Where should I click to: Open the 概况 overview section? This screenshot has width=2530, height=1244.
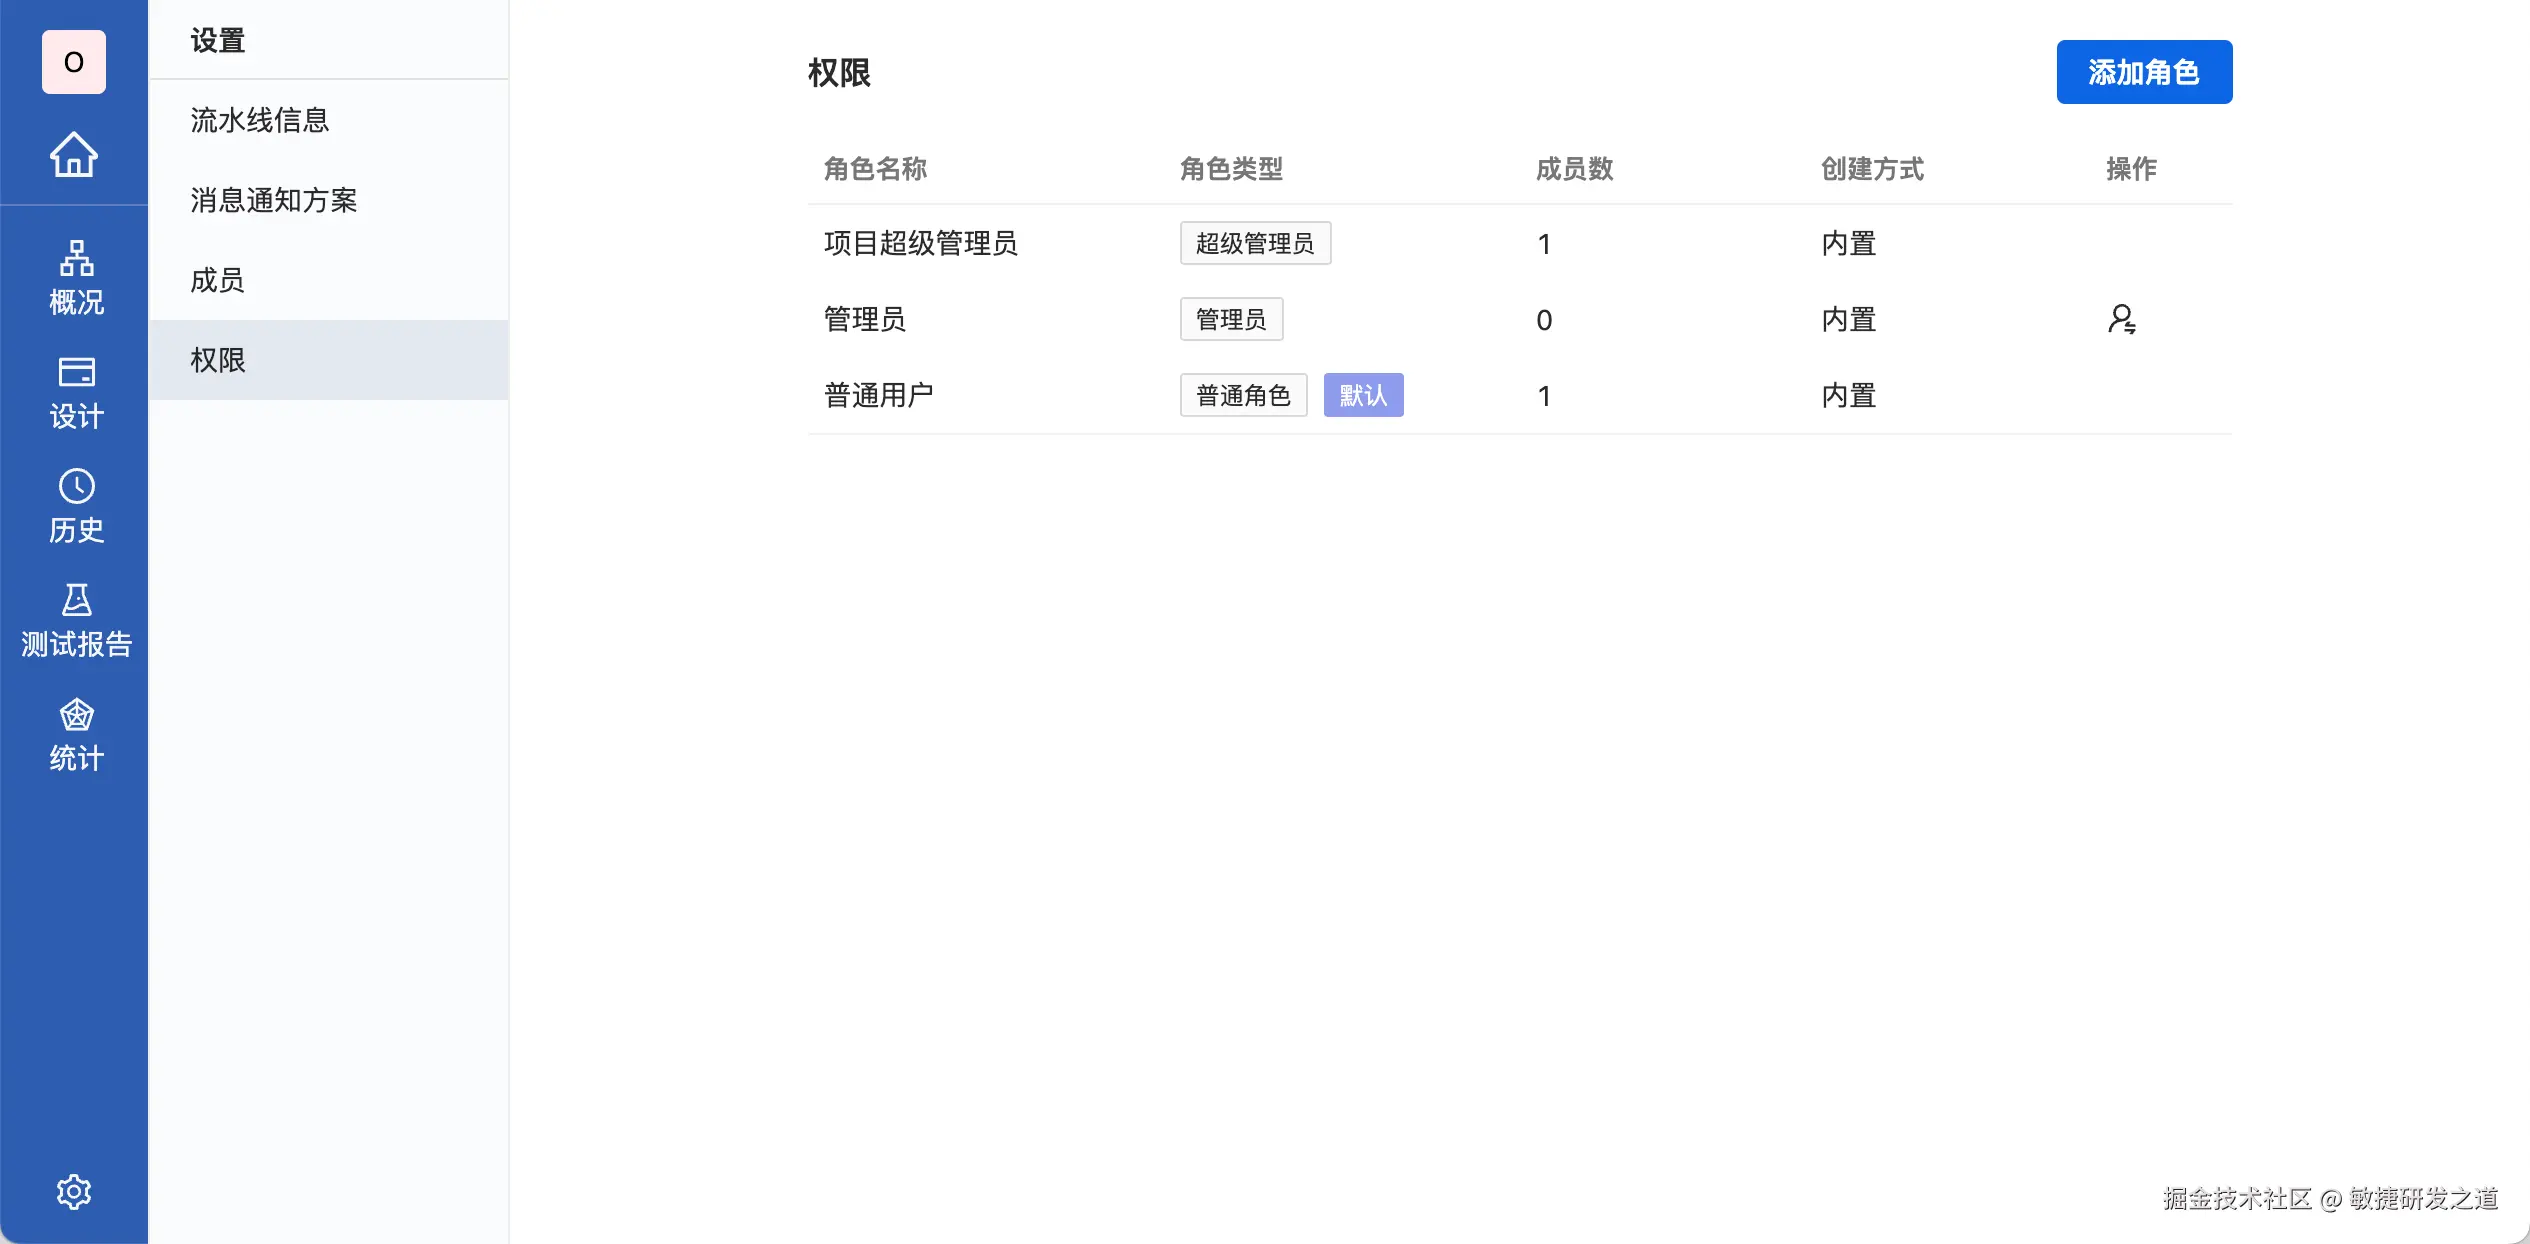pyautogui.click(x=76, y=278)
